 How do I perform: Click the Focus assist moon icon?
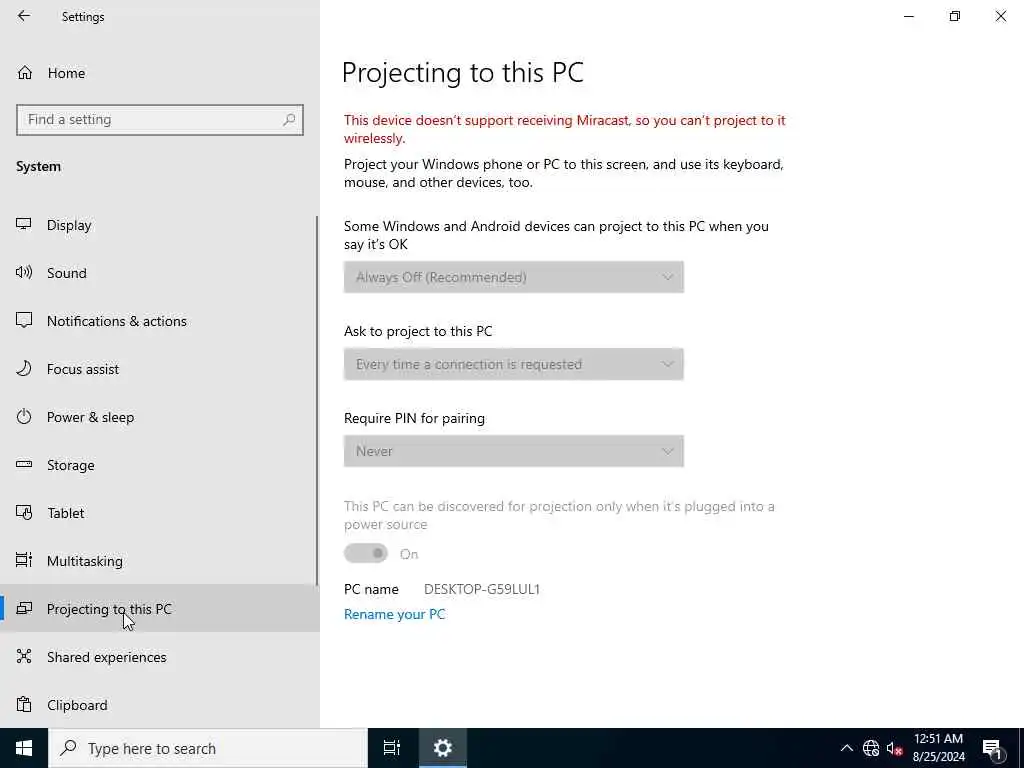tap(24, 369)
